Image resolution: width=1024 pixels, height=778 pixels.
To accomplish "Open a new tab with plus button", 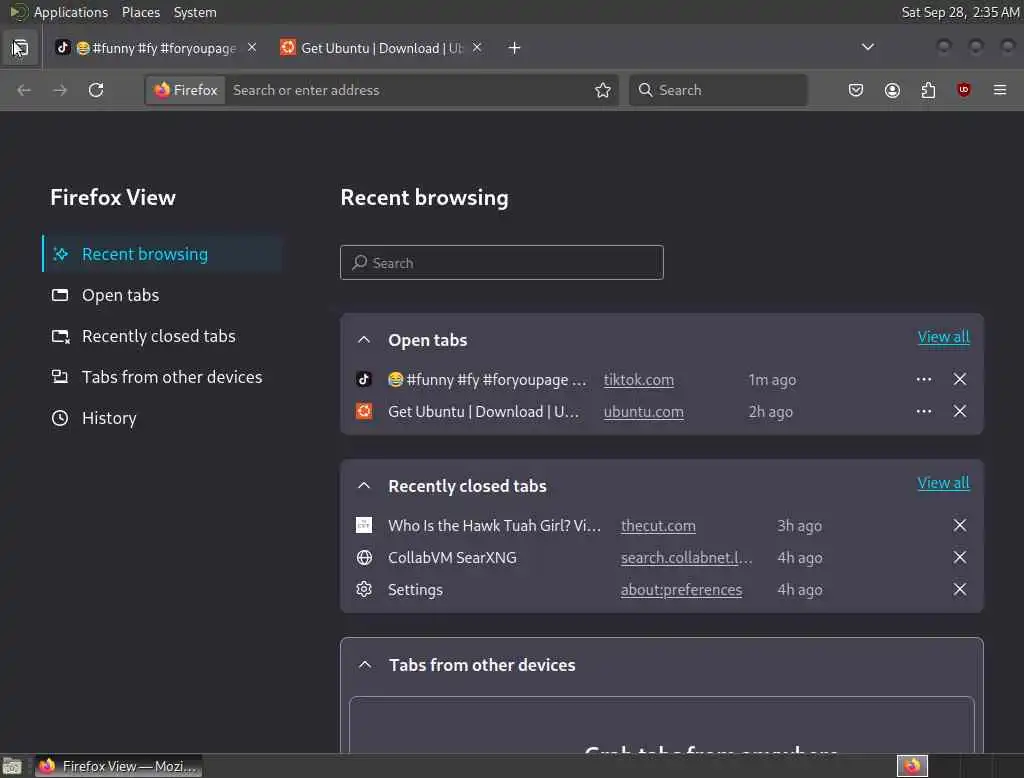I will click(x=514, y=48).
